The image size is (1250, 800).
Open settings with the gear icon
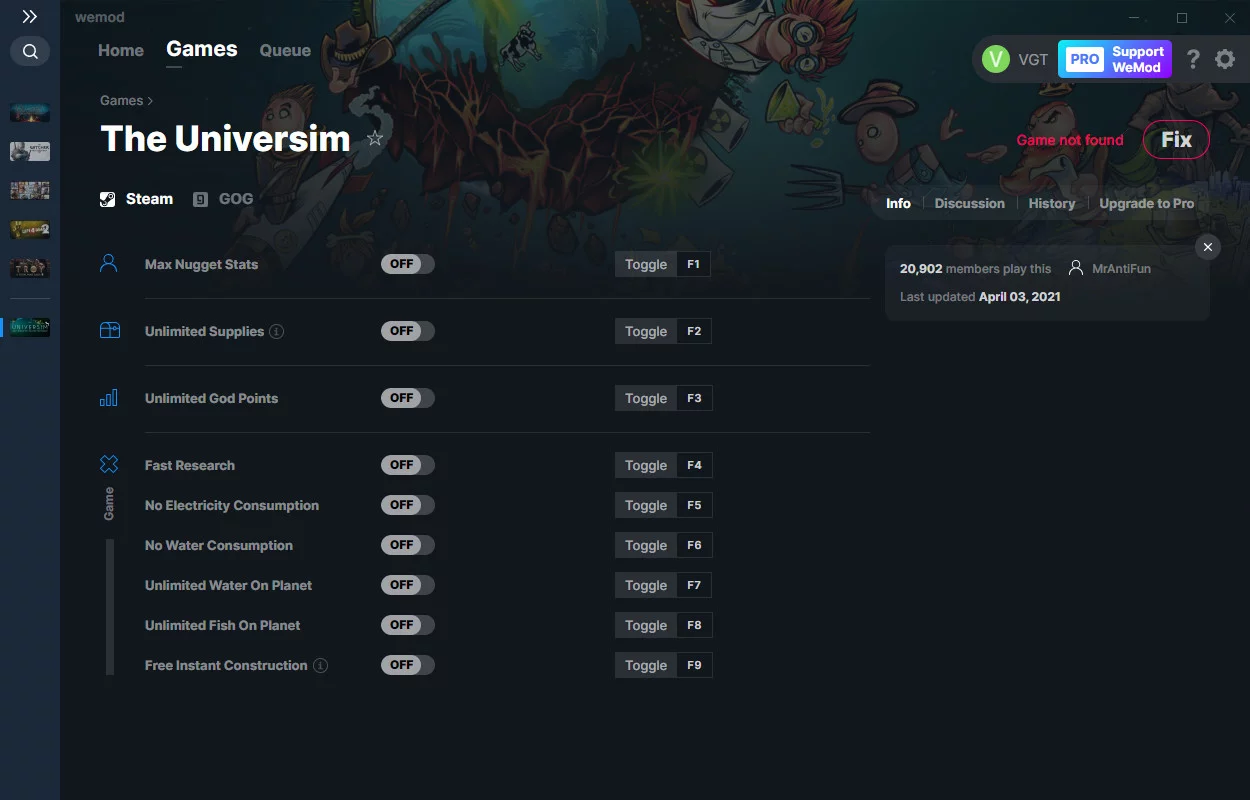click(1225, 59)
